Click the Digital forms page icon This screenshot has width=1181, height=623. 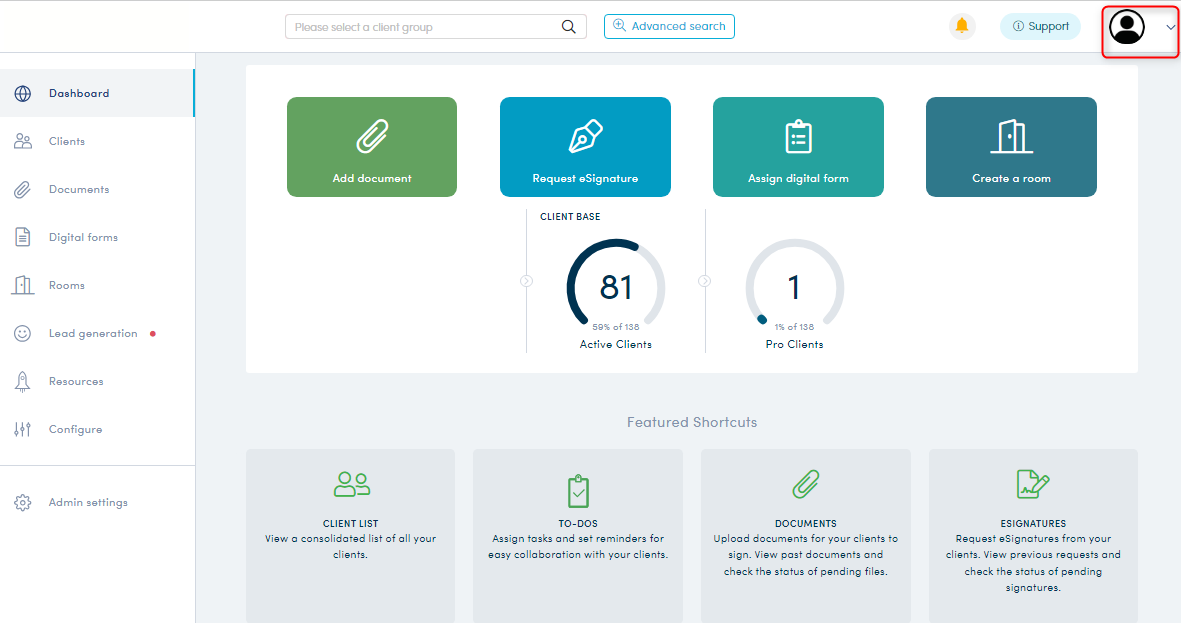pyautogui.click(x=23, y=237)
